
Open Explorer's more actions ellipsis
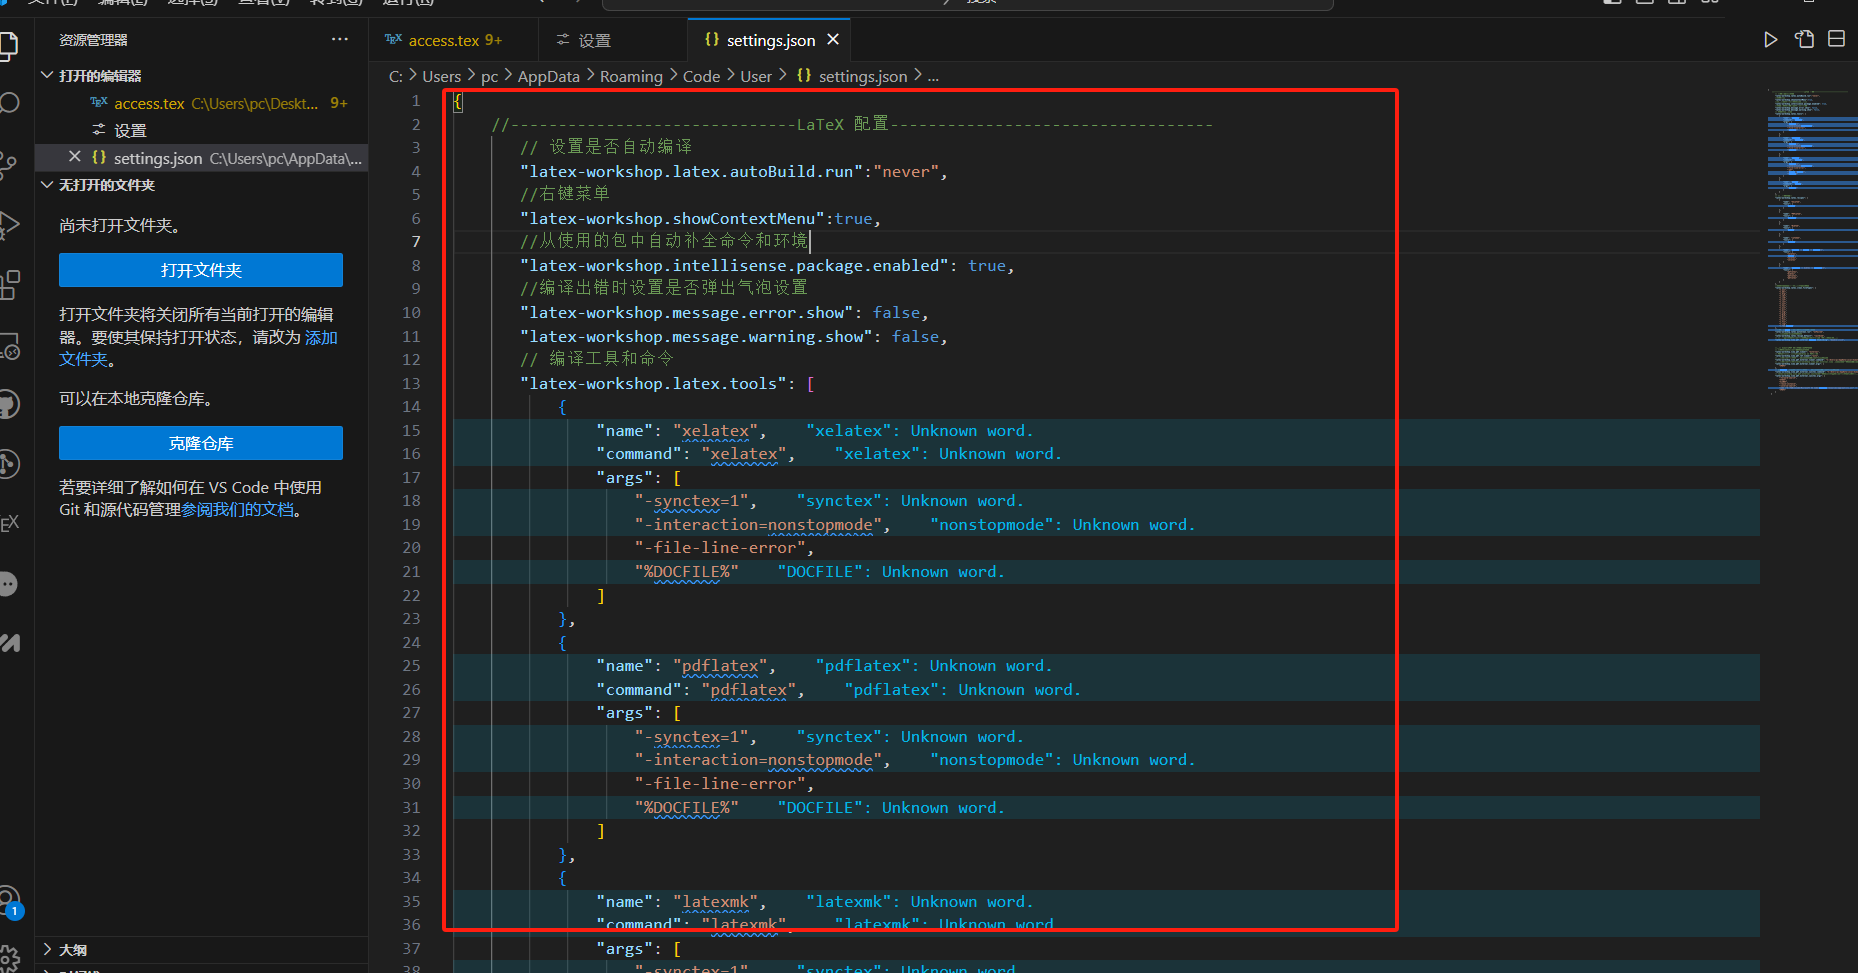click(x=340, y=40)
